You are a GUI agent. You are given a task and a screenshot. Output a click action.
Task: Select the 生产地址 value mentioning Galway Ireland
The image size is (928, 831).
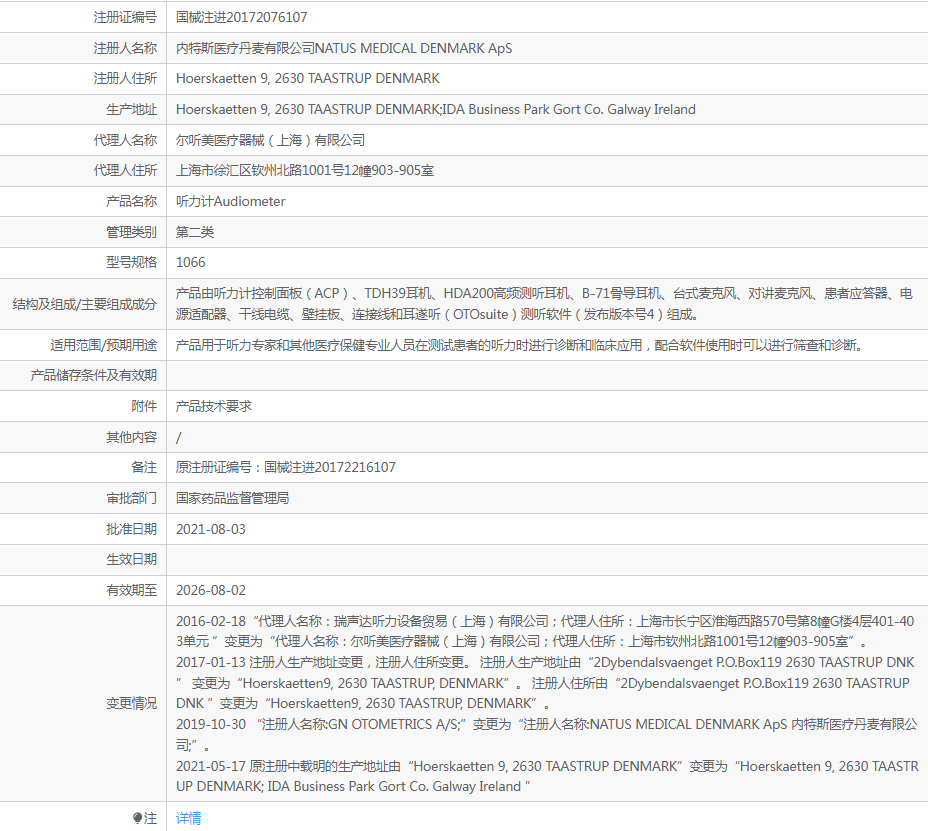pos(436,109)
